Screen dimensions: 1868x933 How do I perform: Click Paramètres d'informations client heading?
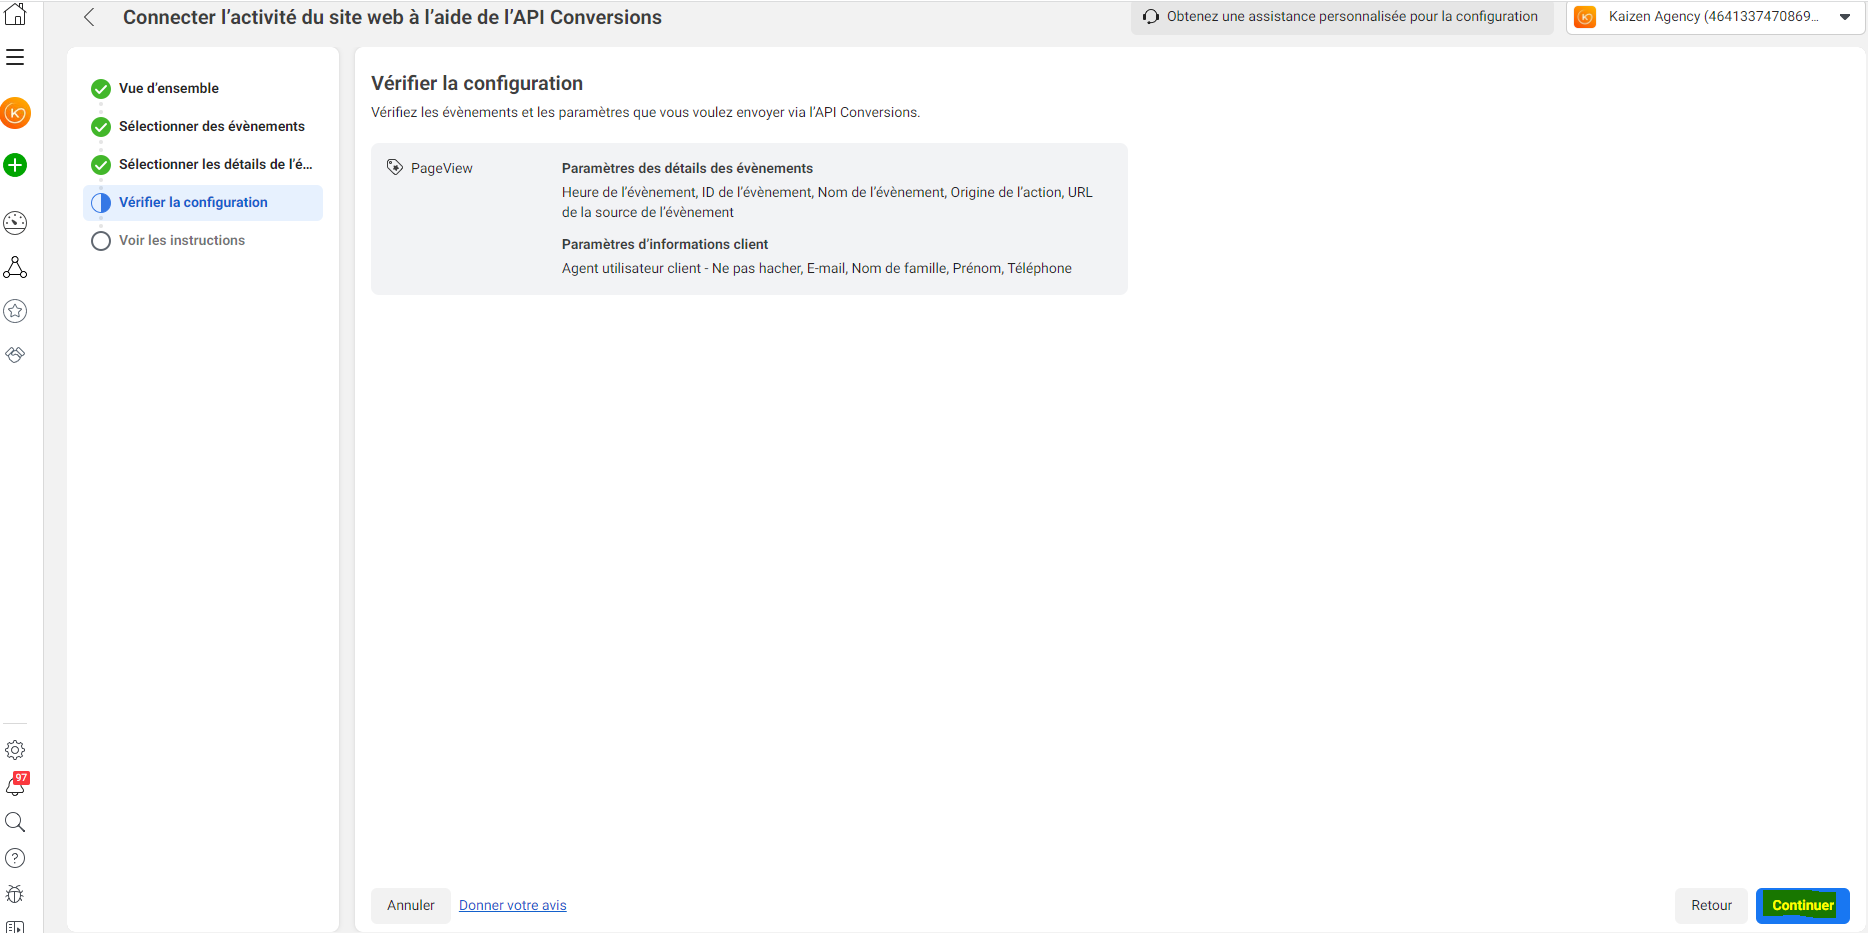click(x=665, y=244)
